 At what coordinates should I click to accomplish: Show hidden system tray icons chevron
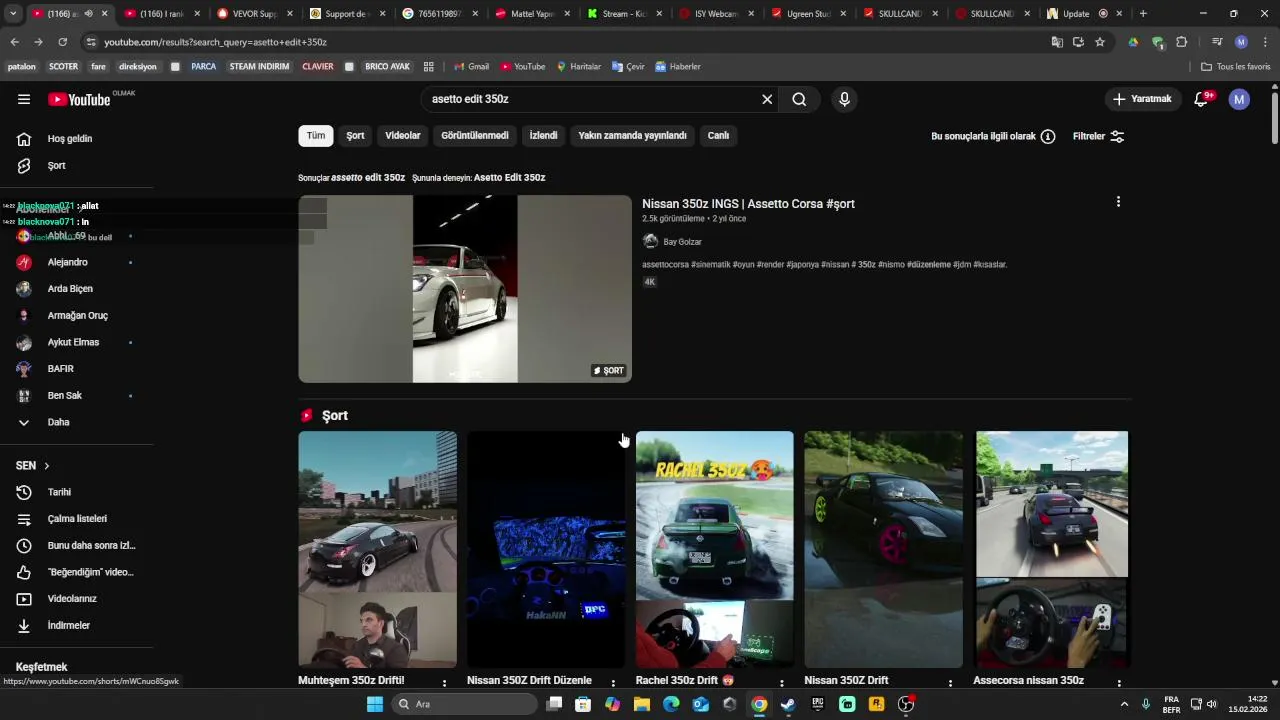[x=1124, y=704]
